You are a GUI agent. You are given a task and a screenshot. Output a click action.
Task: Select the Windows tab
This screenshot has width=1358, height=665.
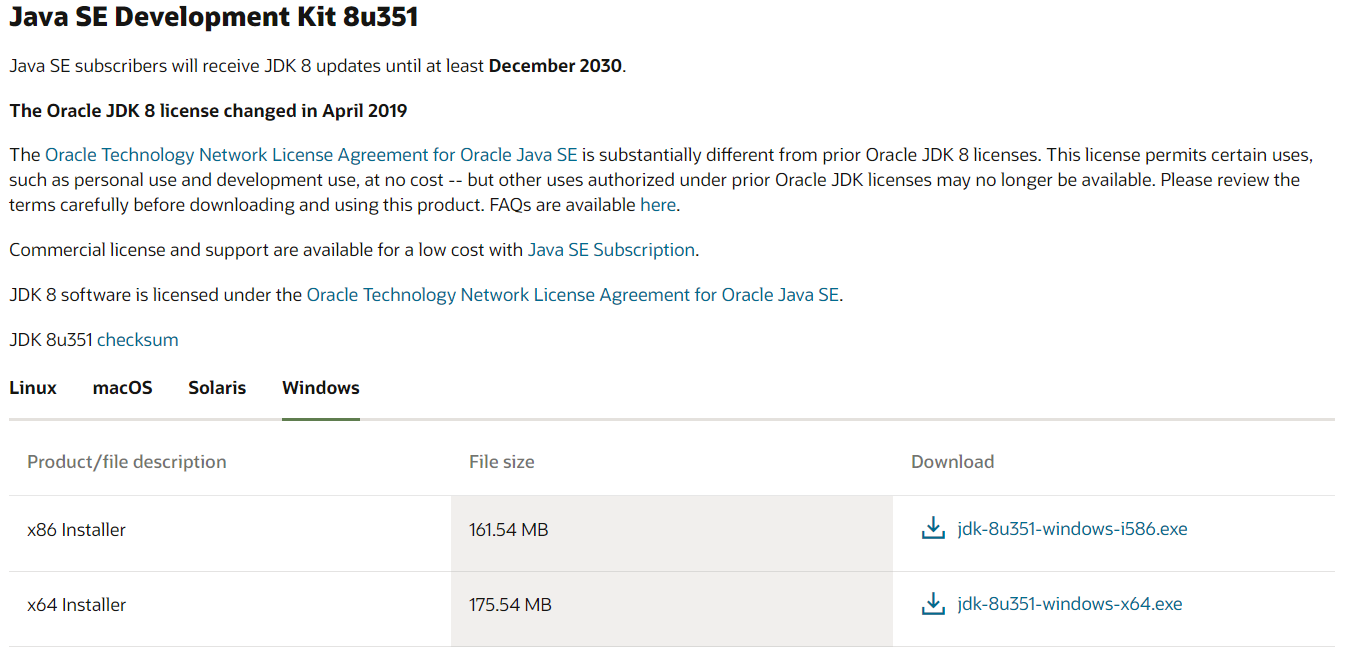pos(321,388)
